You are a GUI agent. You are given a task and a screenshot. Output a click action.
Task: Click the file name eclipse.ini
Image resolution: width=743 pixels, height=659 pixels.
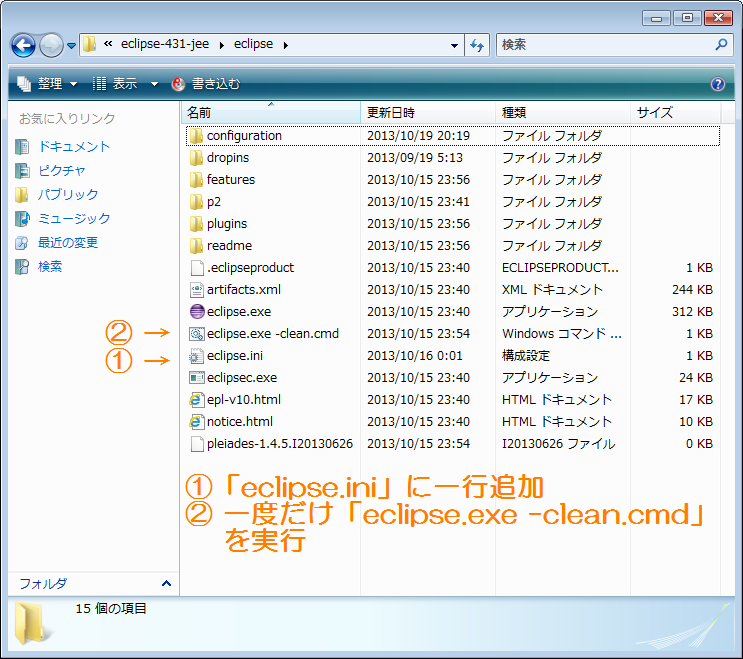(235, 355)
